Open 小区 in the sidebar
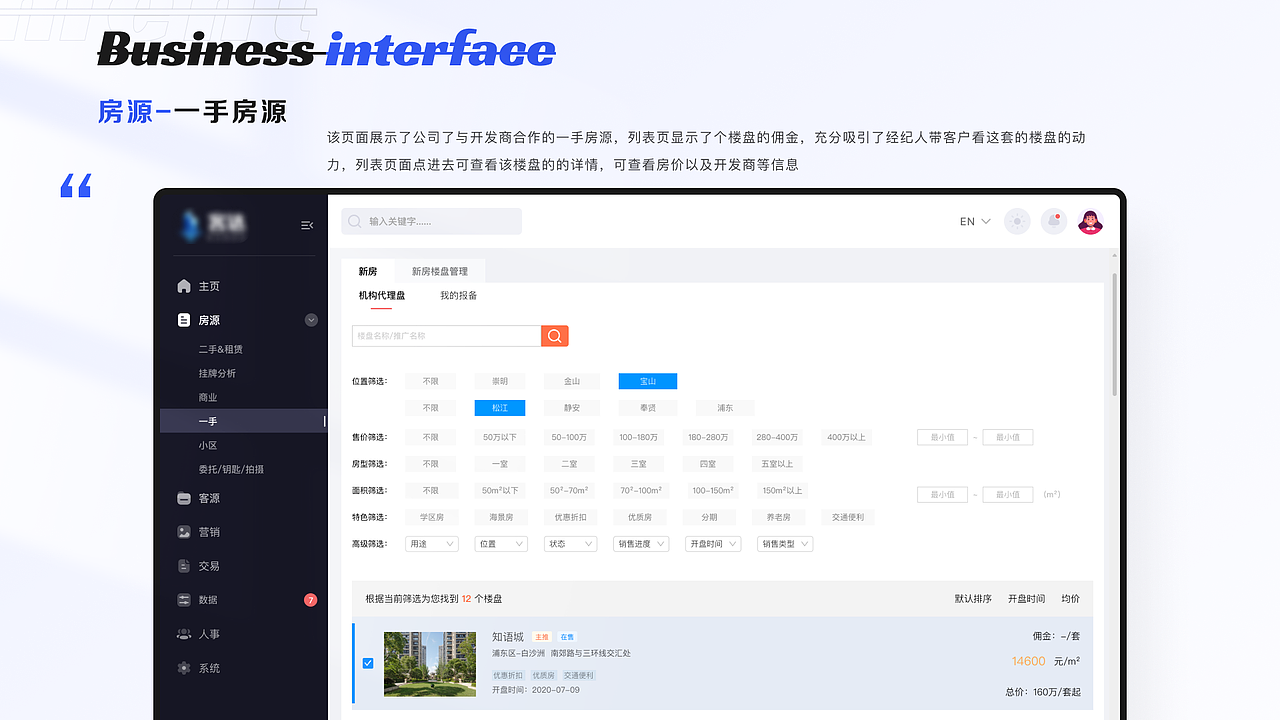This screenshot has width=1280, height=720. coord(208,445)
